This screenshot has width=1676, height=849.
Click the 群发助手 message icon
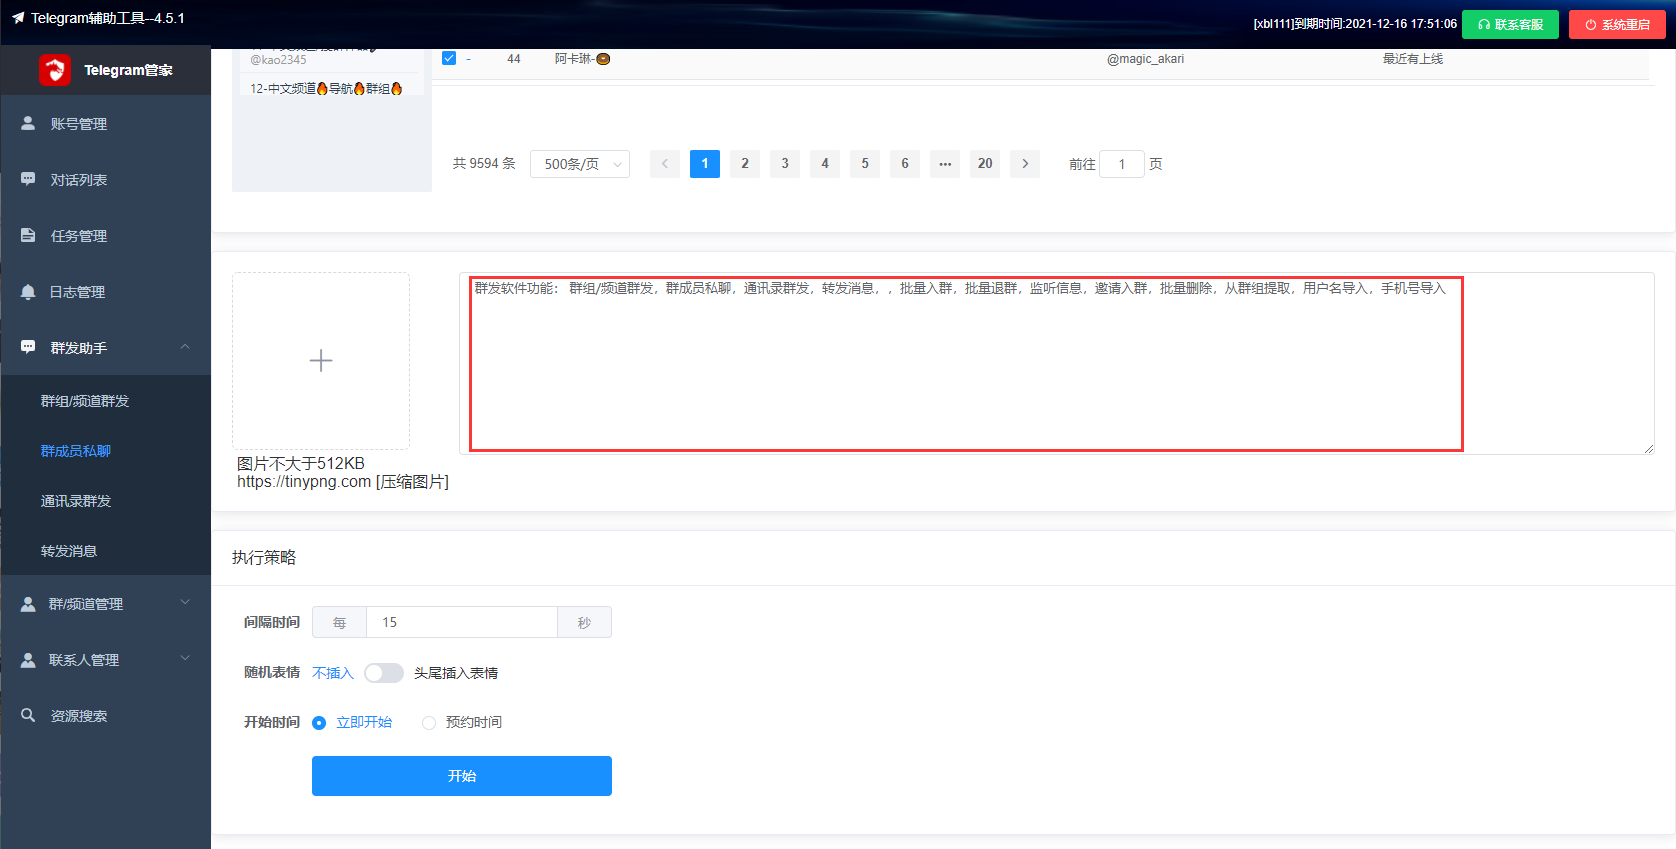(x=28, y=347)
